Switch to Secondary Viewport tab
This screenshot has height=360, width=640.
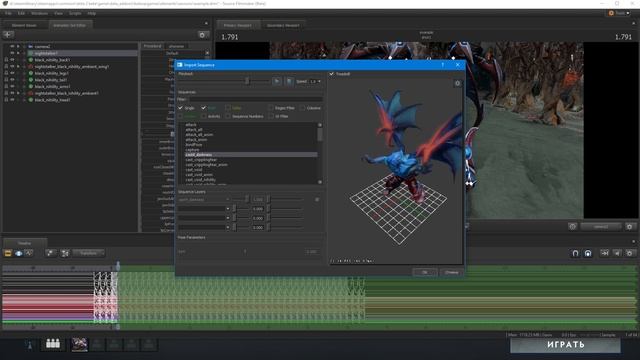click(283, 25)
